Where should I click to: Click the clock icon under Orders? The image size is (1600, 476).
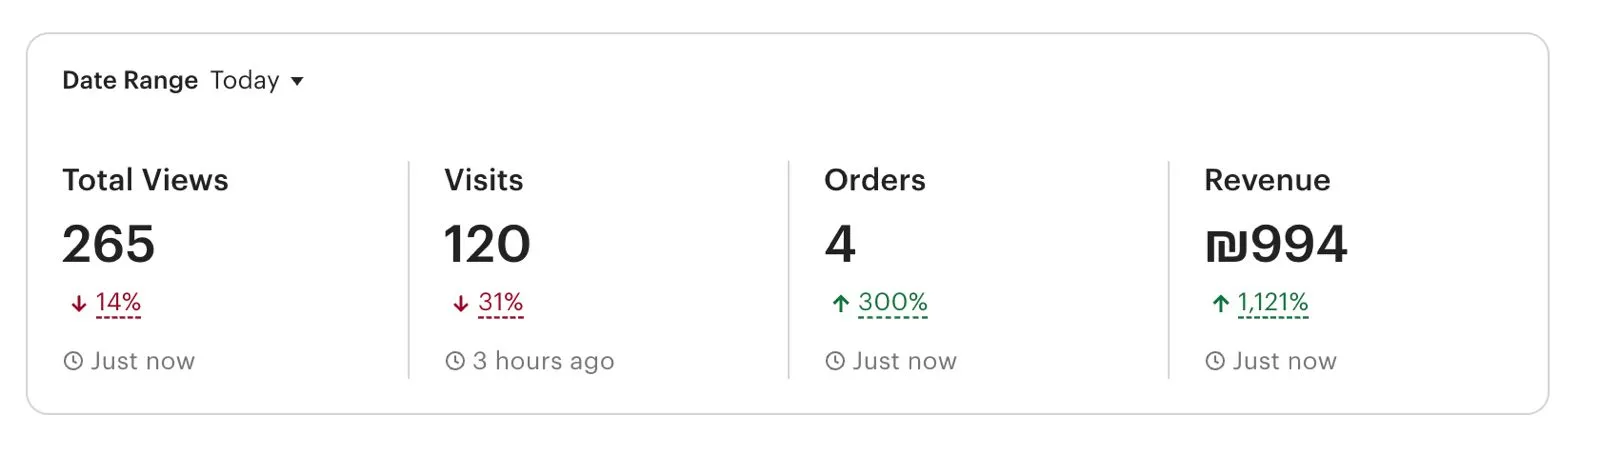coord(835,361)
